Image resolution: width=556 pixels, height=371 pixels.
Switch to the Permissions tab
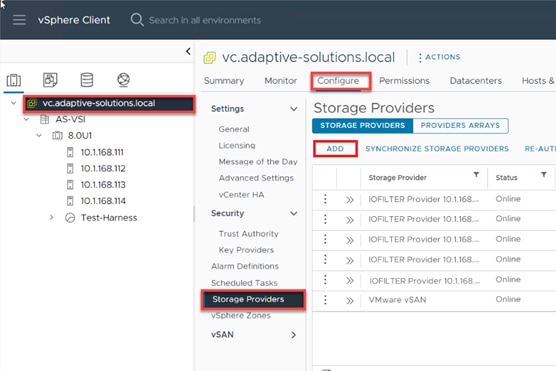coord(404,81)
